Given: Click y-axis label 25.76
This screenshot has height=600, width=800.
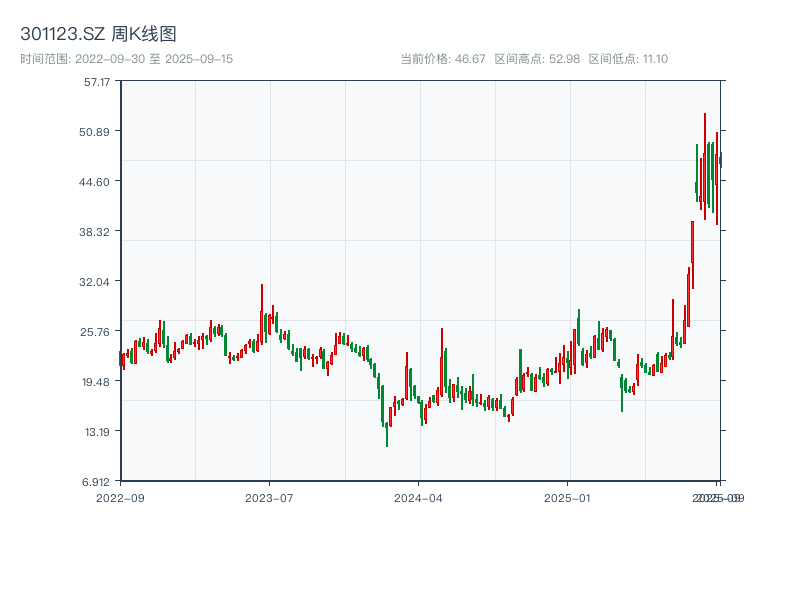Looking at the screenshot, I should (x=95, y=332).
